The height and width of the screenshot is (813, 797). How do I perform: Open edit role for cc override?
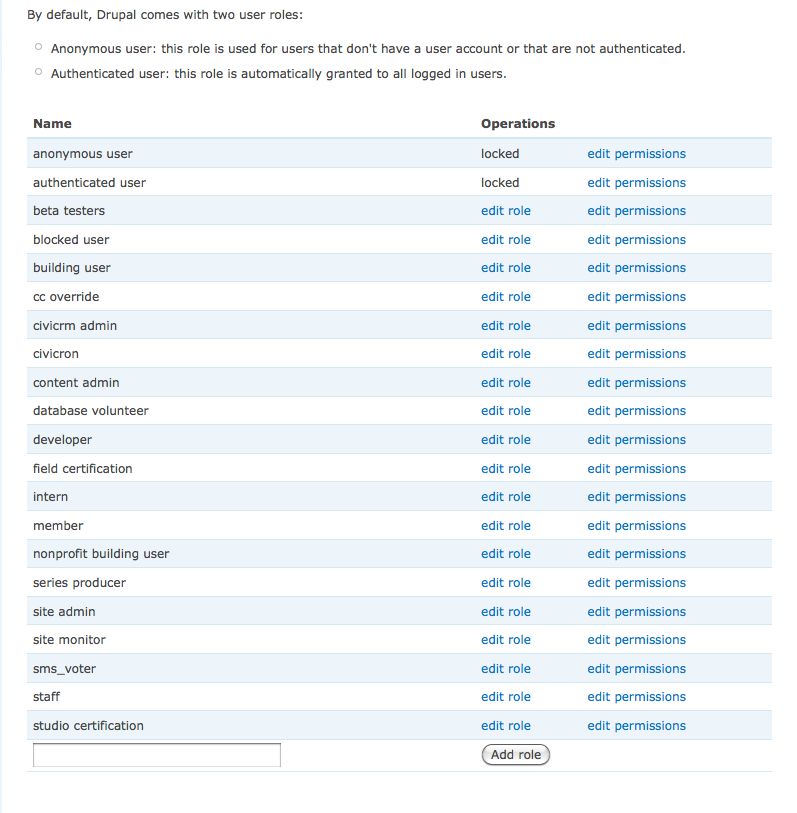505,297
